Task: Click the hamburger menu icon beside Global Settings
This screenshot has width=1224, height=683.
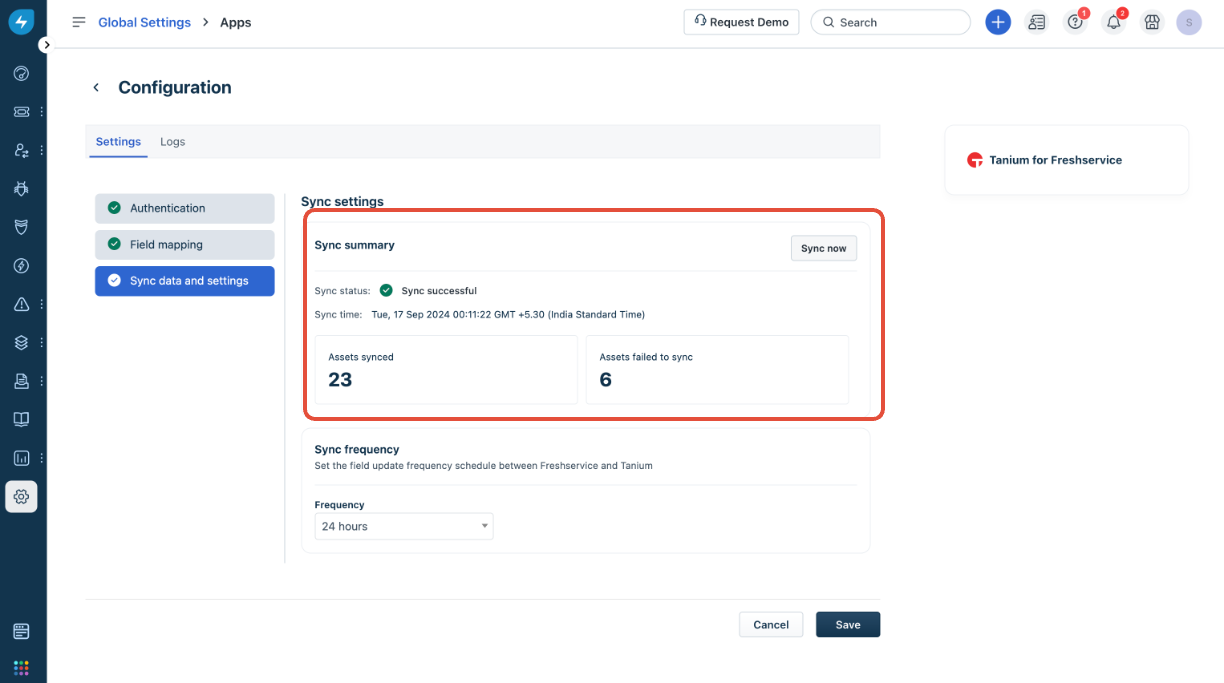Action: point(79,22)
